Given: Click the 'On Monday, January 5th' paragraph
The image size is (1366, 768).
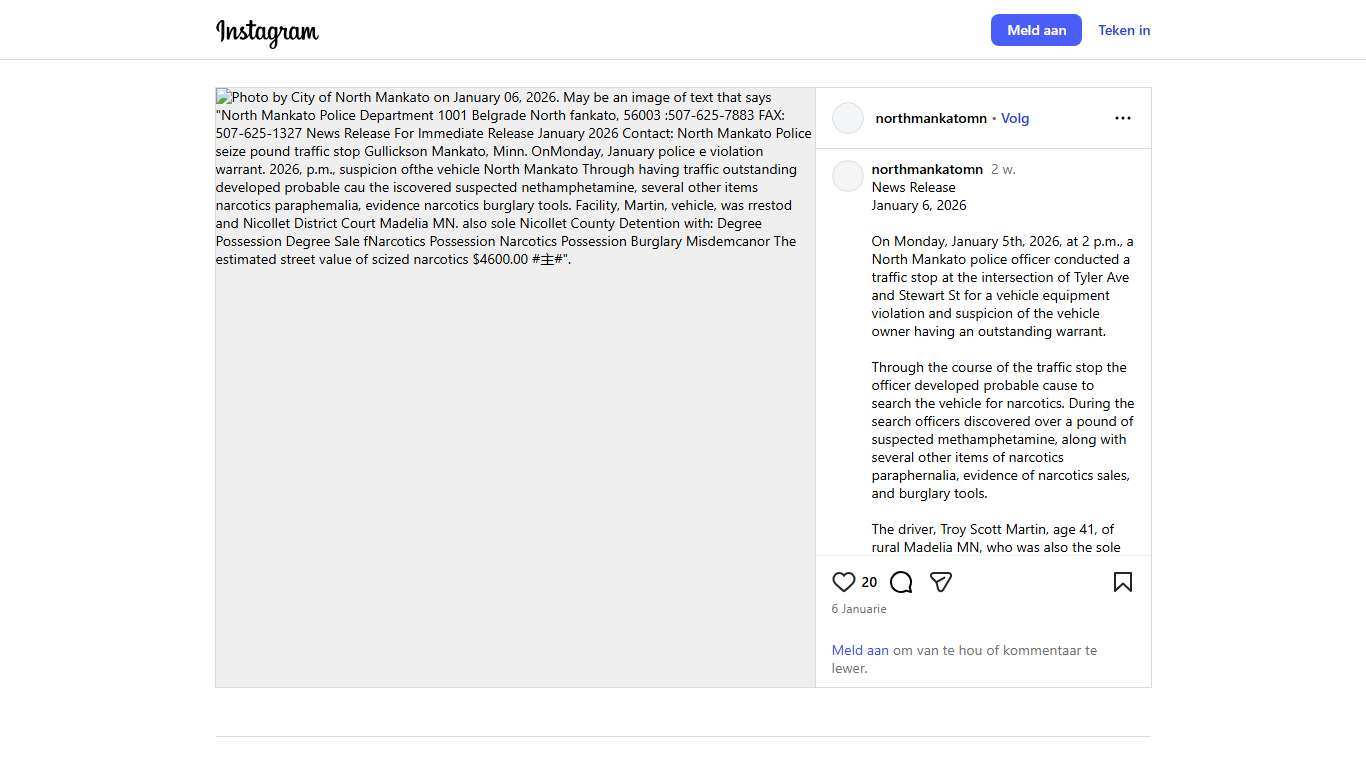Looking at the screenshot, I should click(1002, 286).
